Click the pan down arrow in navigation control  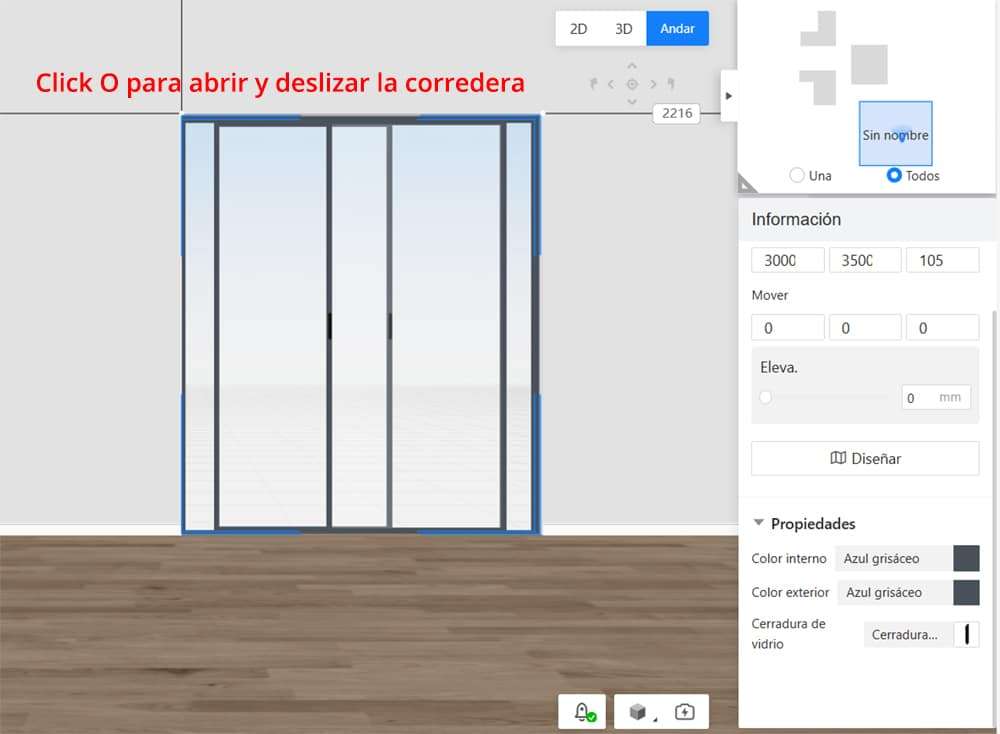(x=631, y=101)
